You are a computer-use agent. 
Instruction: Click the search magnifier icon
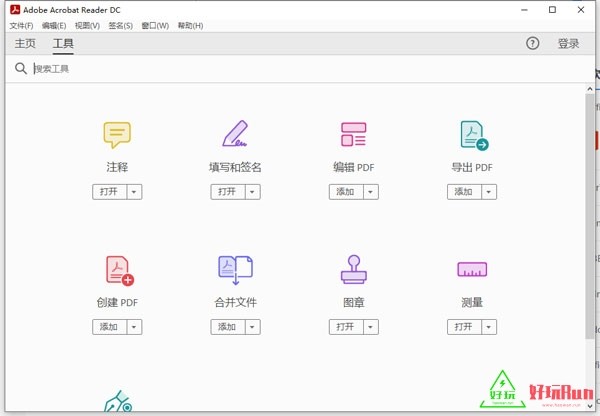(x=21, y=69)
